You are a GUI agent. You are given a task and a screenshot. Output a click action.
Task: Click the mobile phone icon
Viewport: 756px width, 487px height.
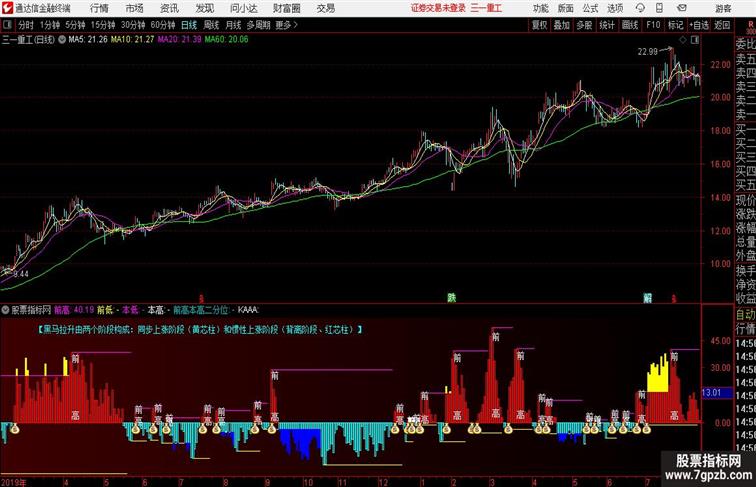point(659,8)
